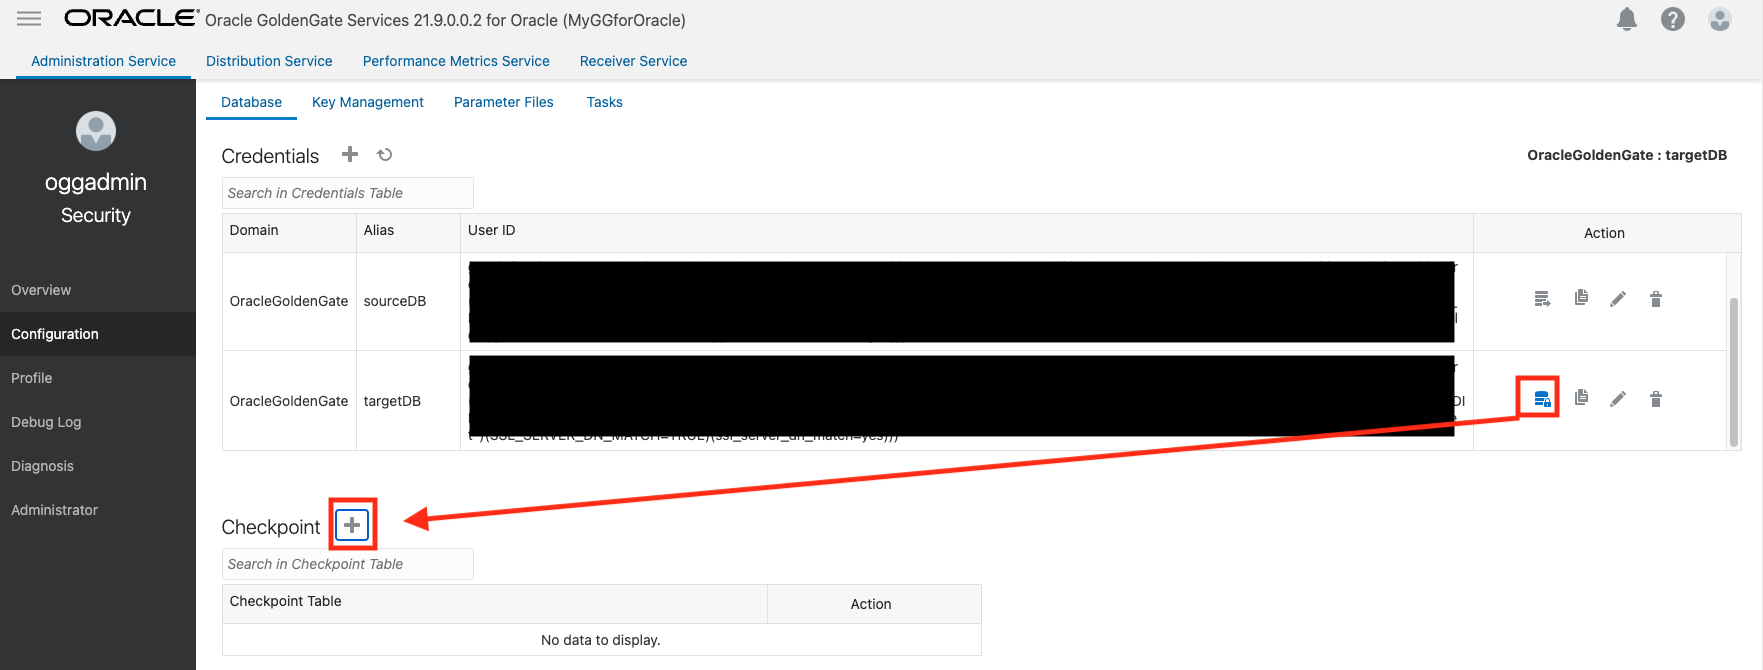Click the Domain column header
1763x670 pixels.
click(289, 231)
